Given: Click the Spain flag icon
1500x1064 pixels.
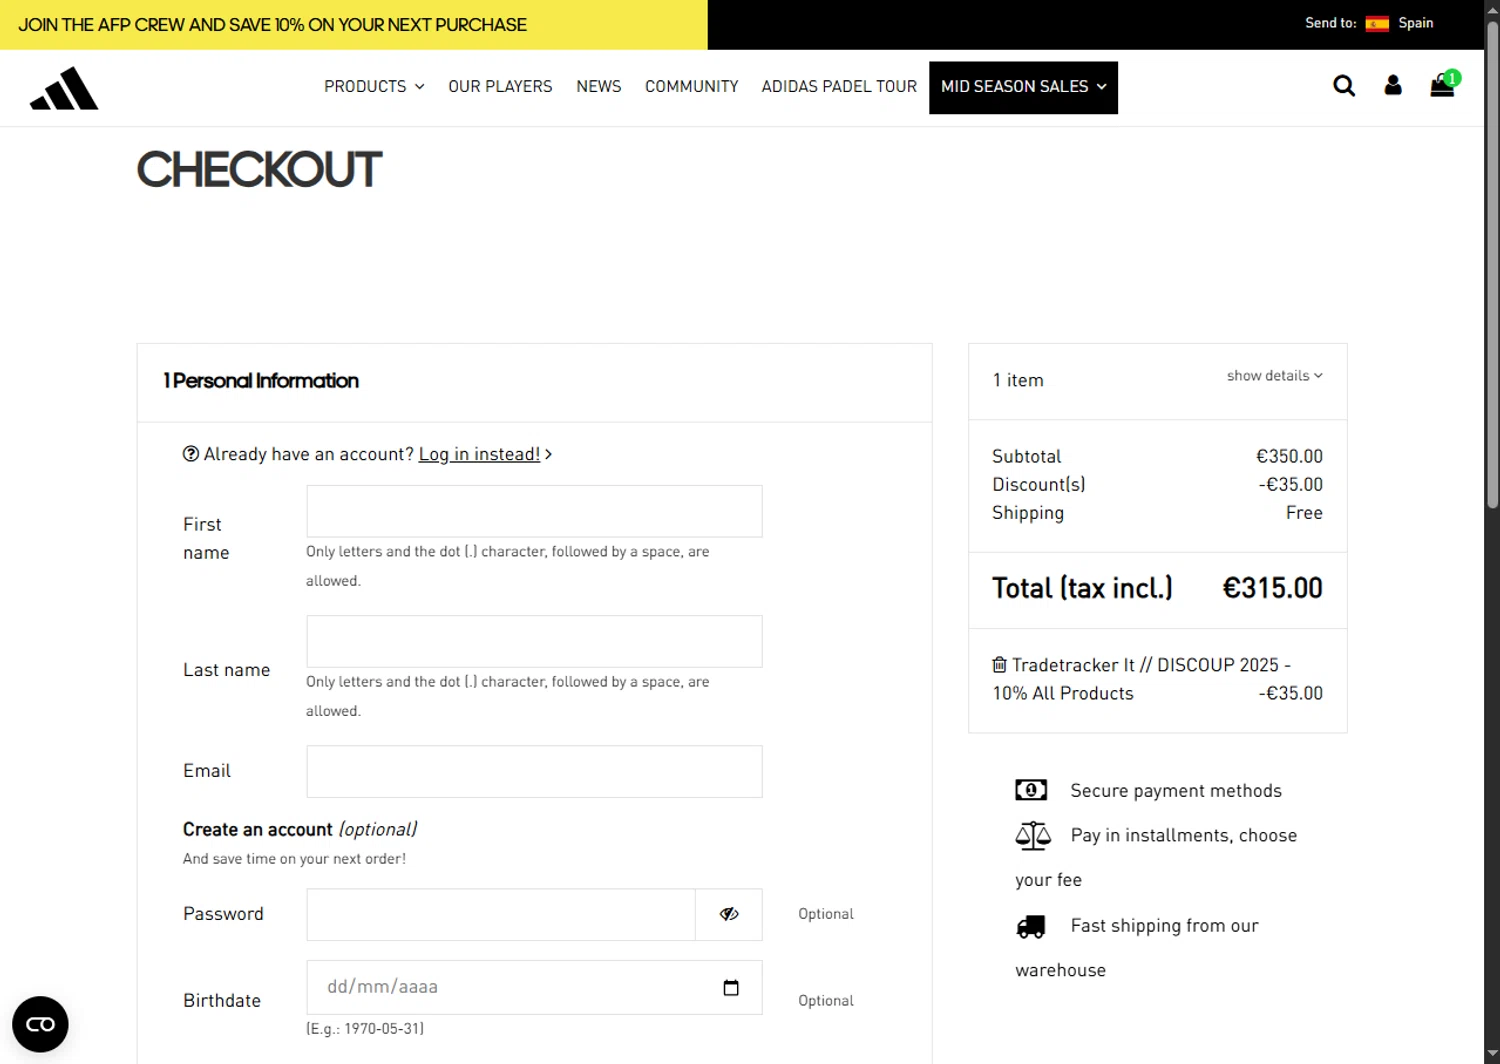Looking at the screenshot, I should coord(1377,24).
